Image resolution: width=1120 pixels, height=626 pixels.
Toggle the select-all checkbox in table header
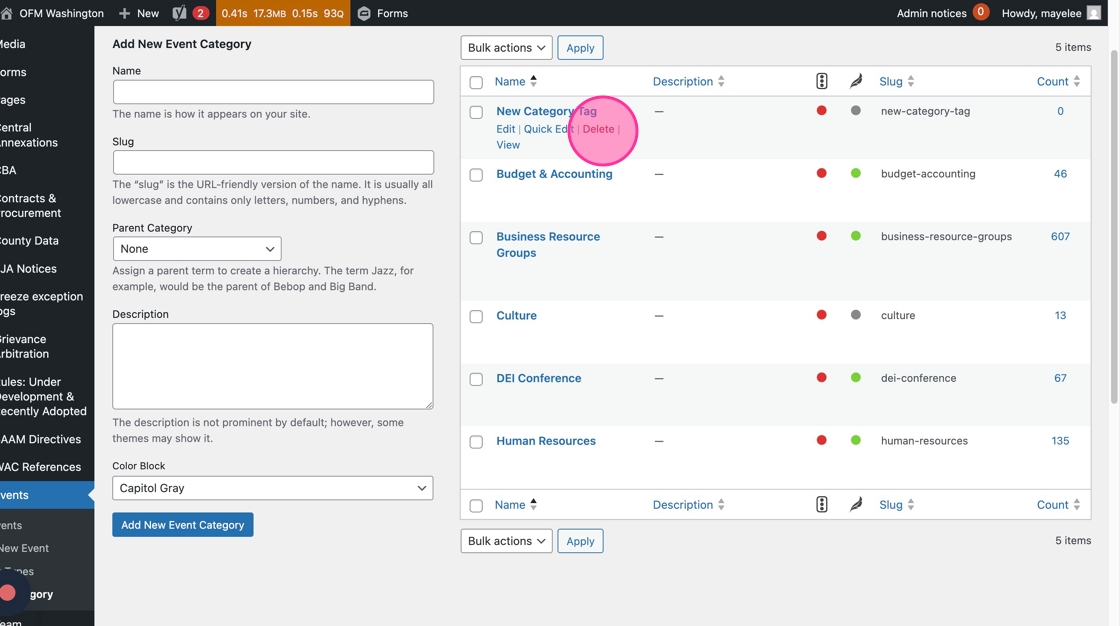476,82
